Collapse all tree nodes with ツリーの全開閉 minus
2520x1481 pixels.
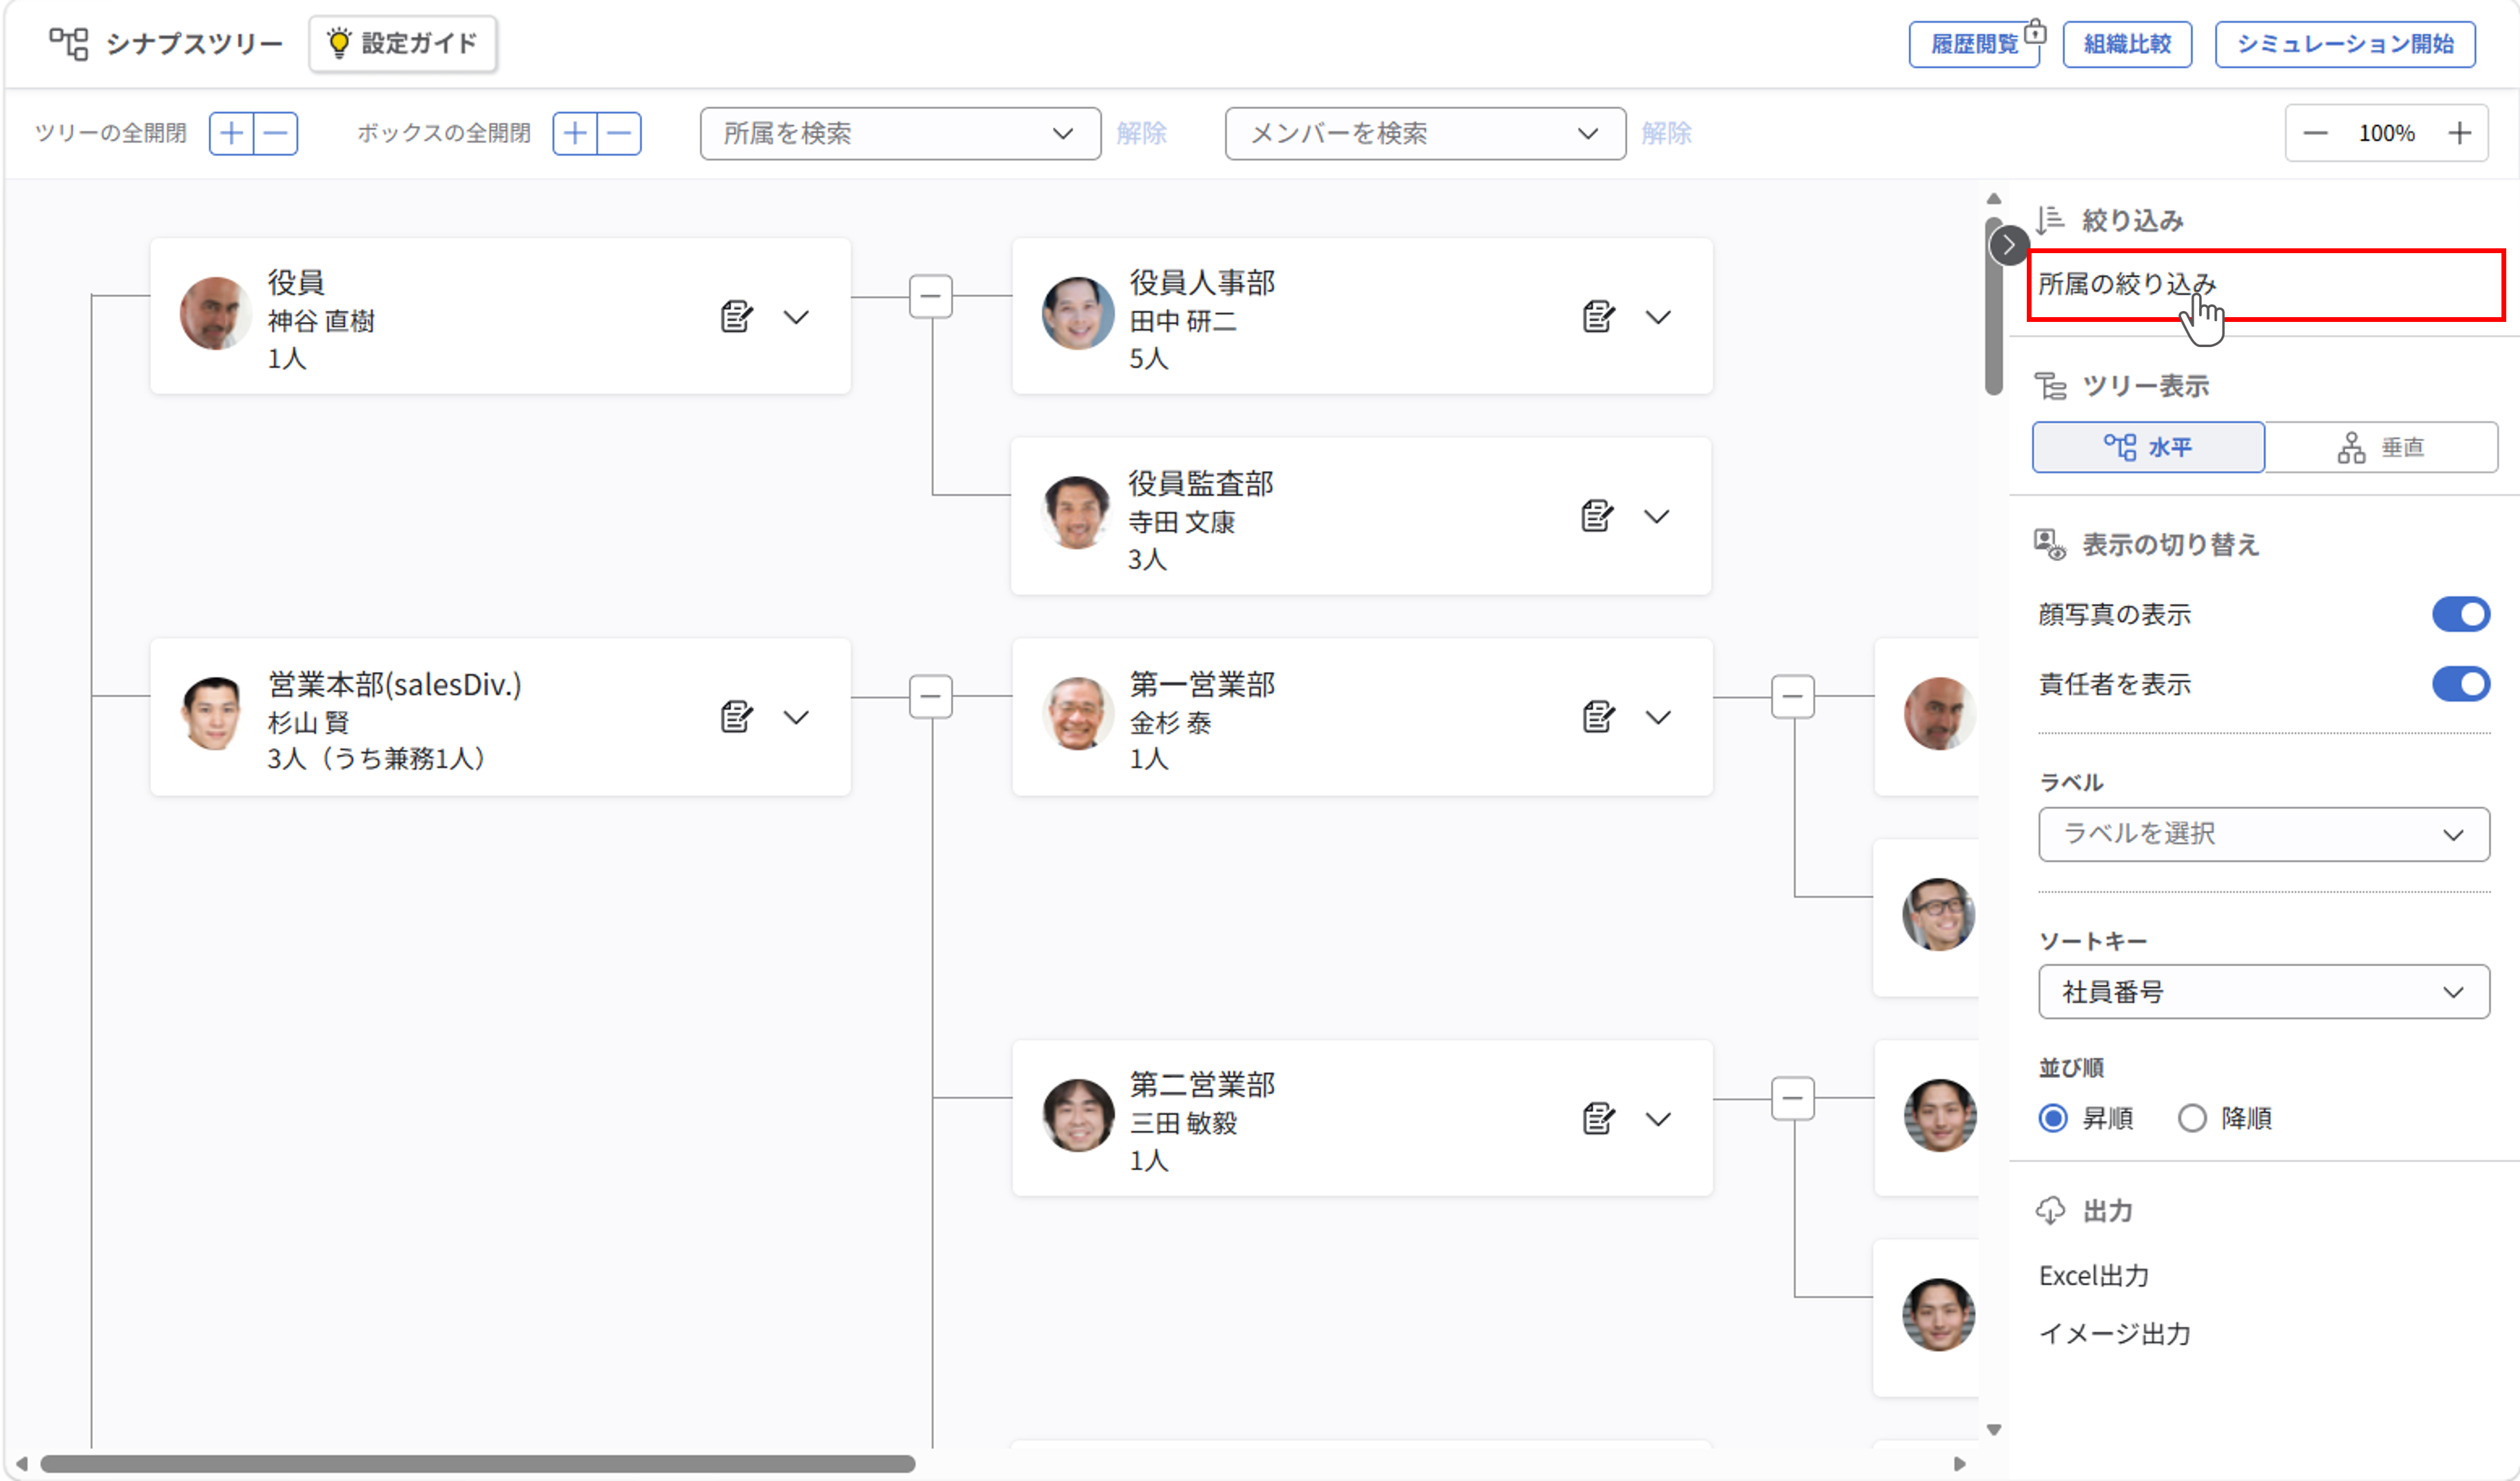coord(276,133)
